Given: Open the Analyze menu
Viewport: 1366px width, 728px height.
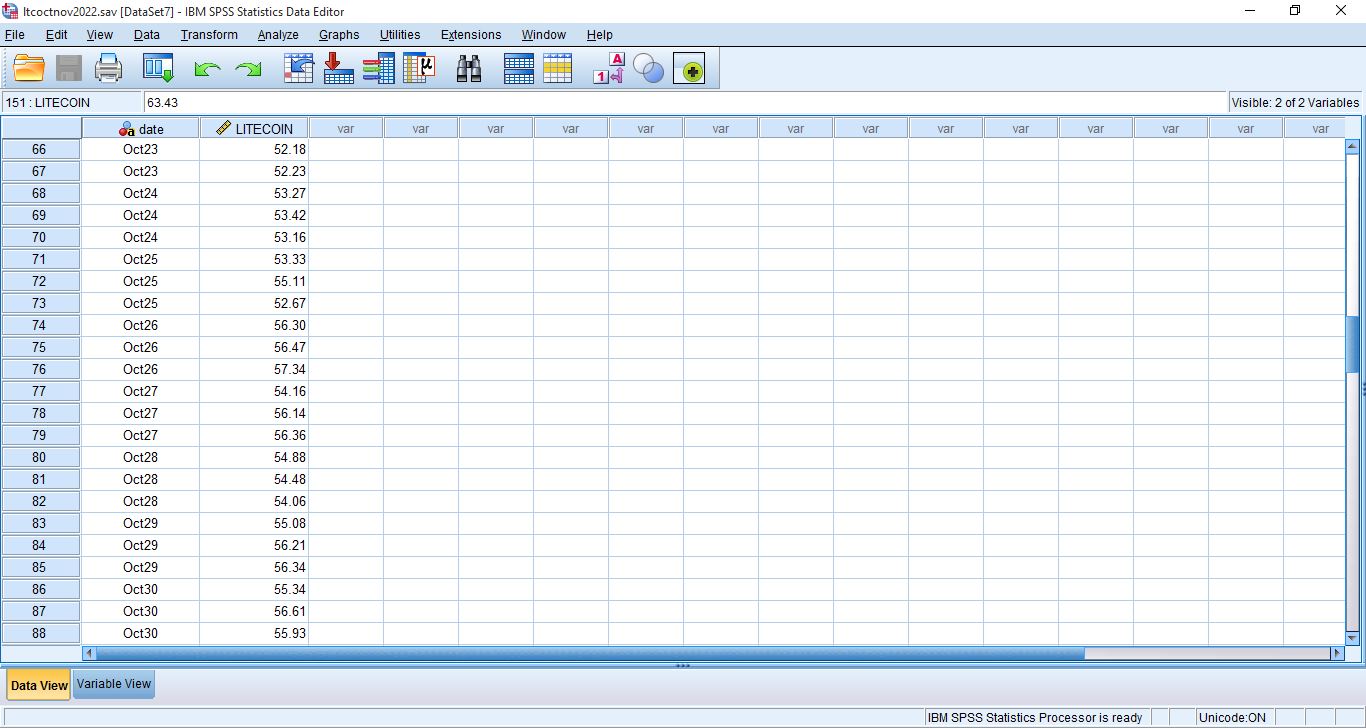Looking at the screenshot, I should [x=278, y=34].
